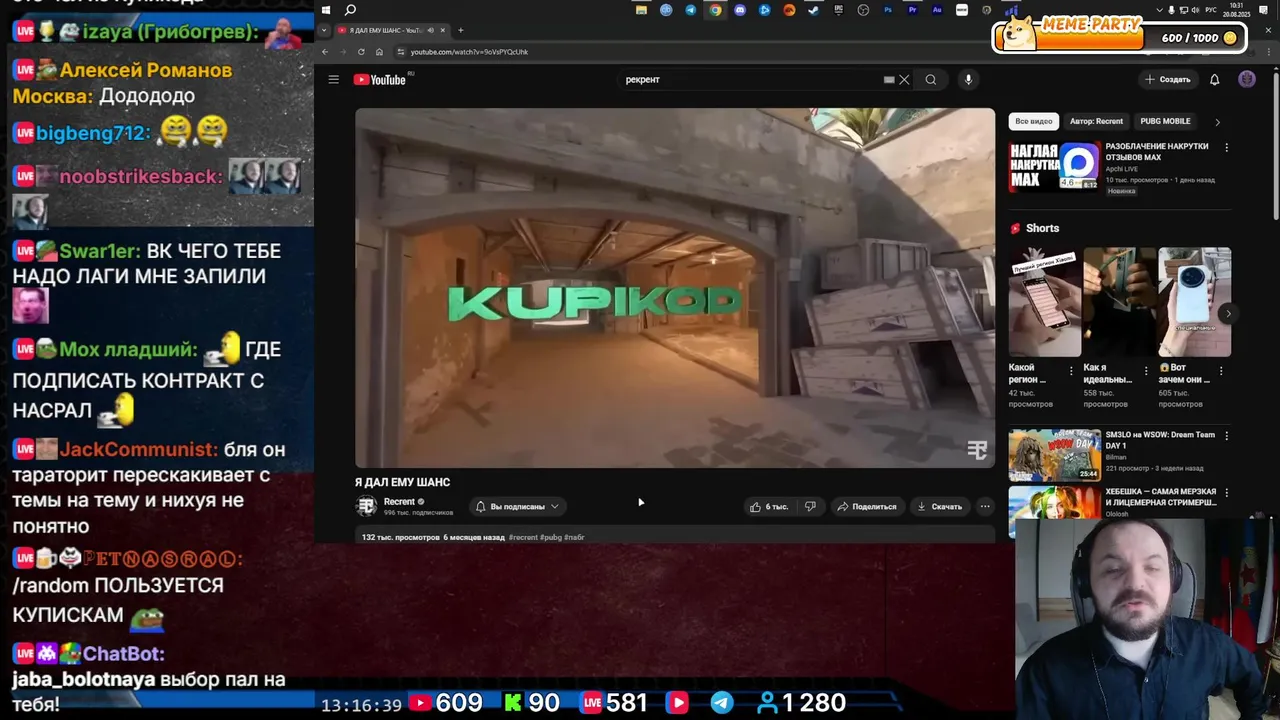1280x720 pixels.
Task: Like the video with 6 тыс. thumbs up
Action: point(769,506)
